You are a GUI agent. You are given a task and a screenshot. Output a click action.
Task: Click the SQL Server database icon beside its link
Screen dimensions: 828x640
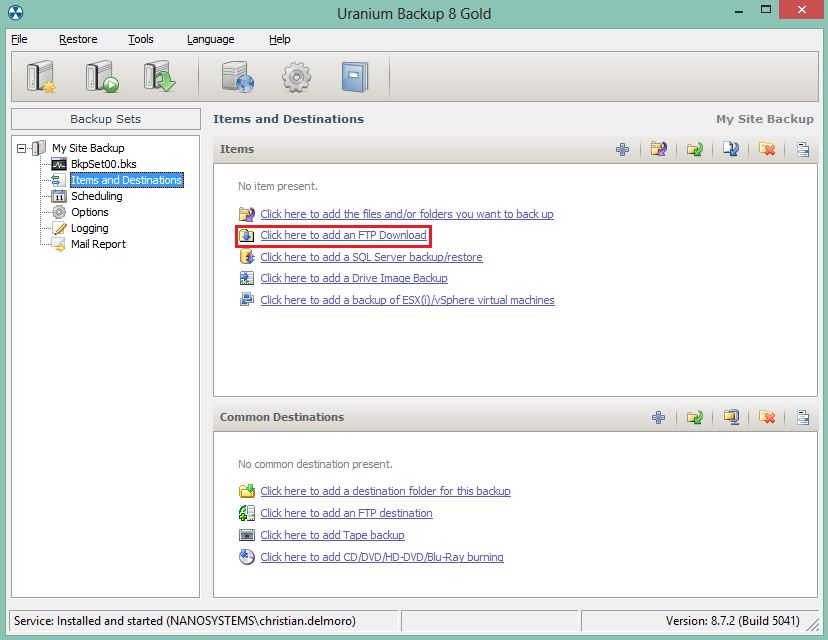[247, 257]
